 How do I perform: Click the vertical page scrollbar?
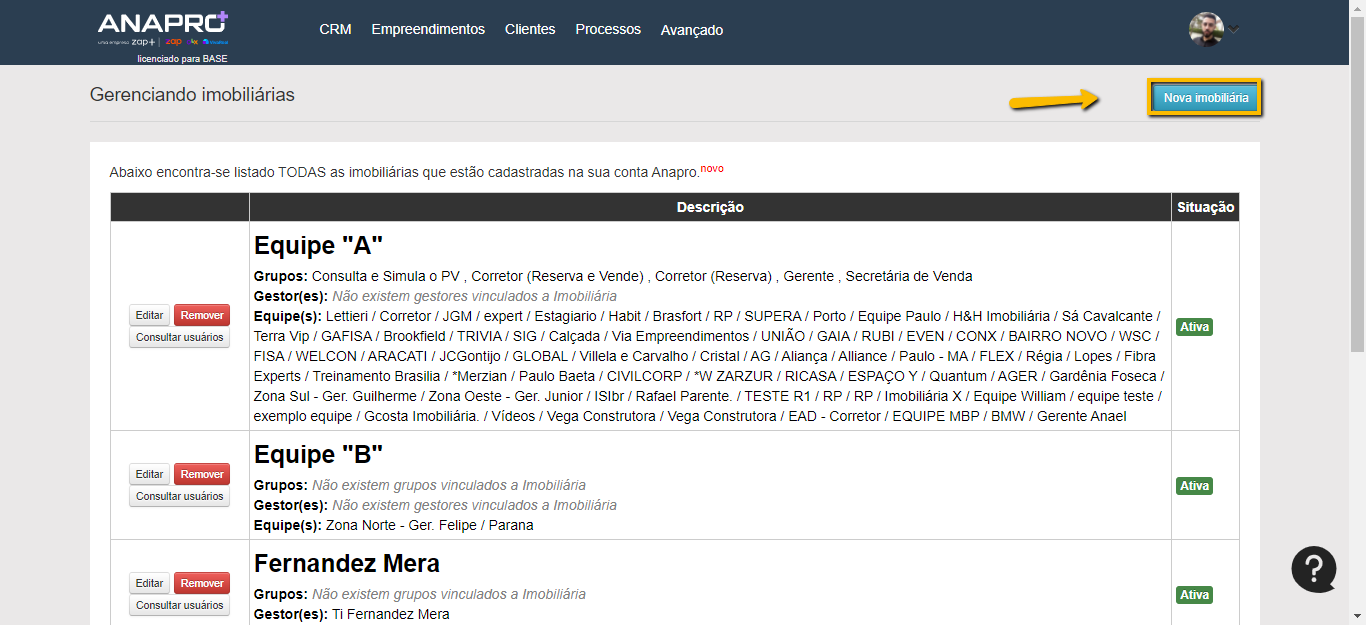tap(1357, 200)
